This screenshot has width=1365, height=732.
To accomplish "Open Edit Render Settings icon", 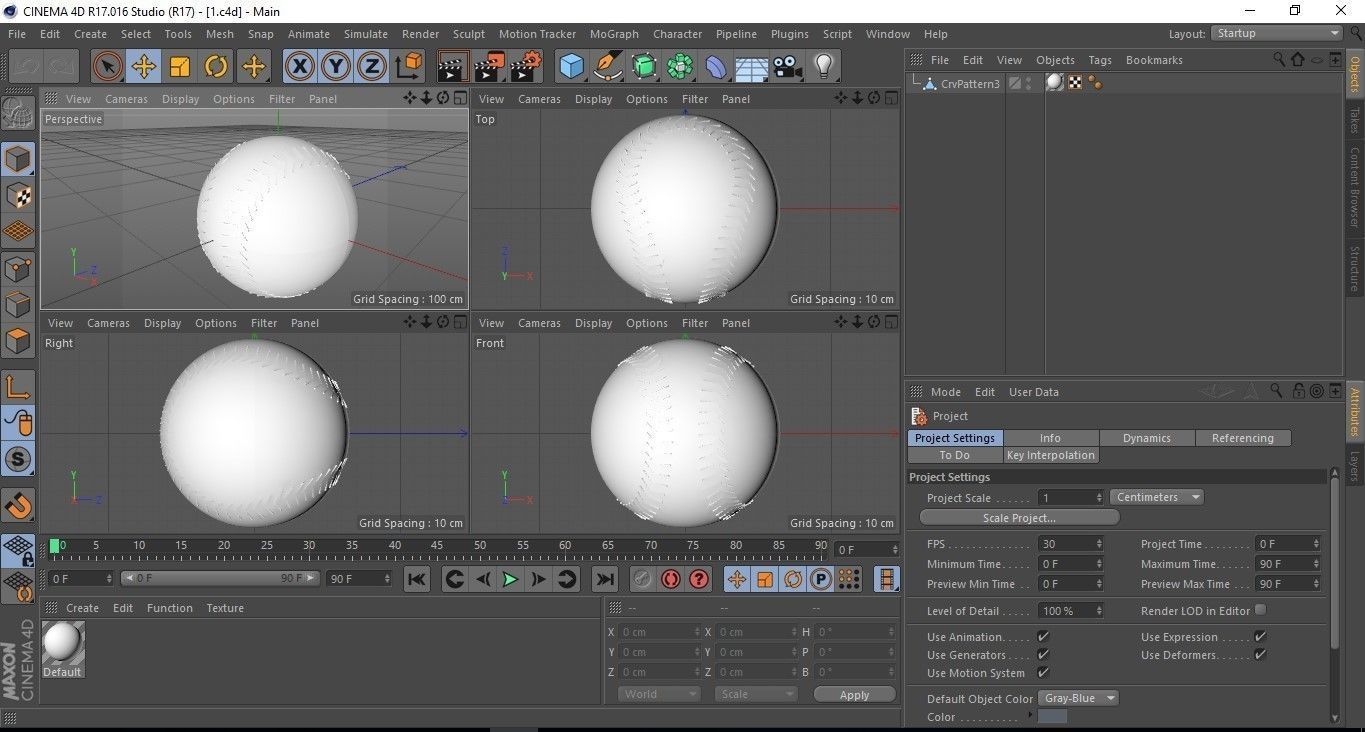I will (526, 67).
